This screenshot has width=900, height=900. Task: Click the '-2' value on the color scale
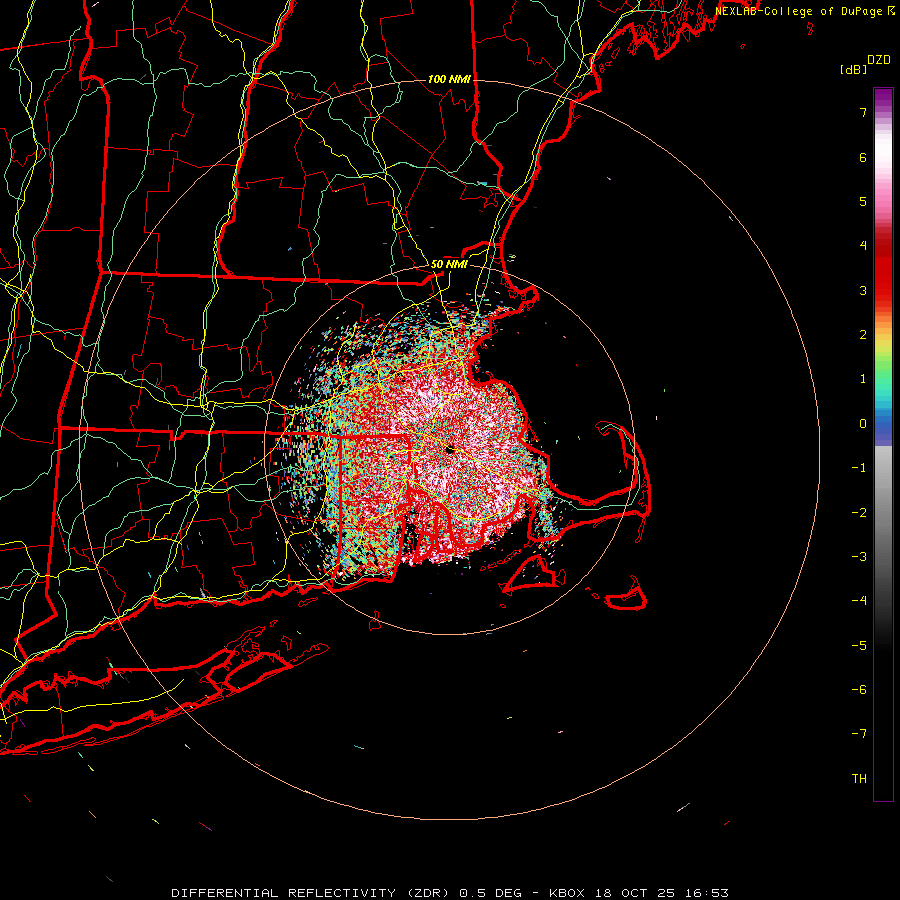click(x=859, y=513)
